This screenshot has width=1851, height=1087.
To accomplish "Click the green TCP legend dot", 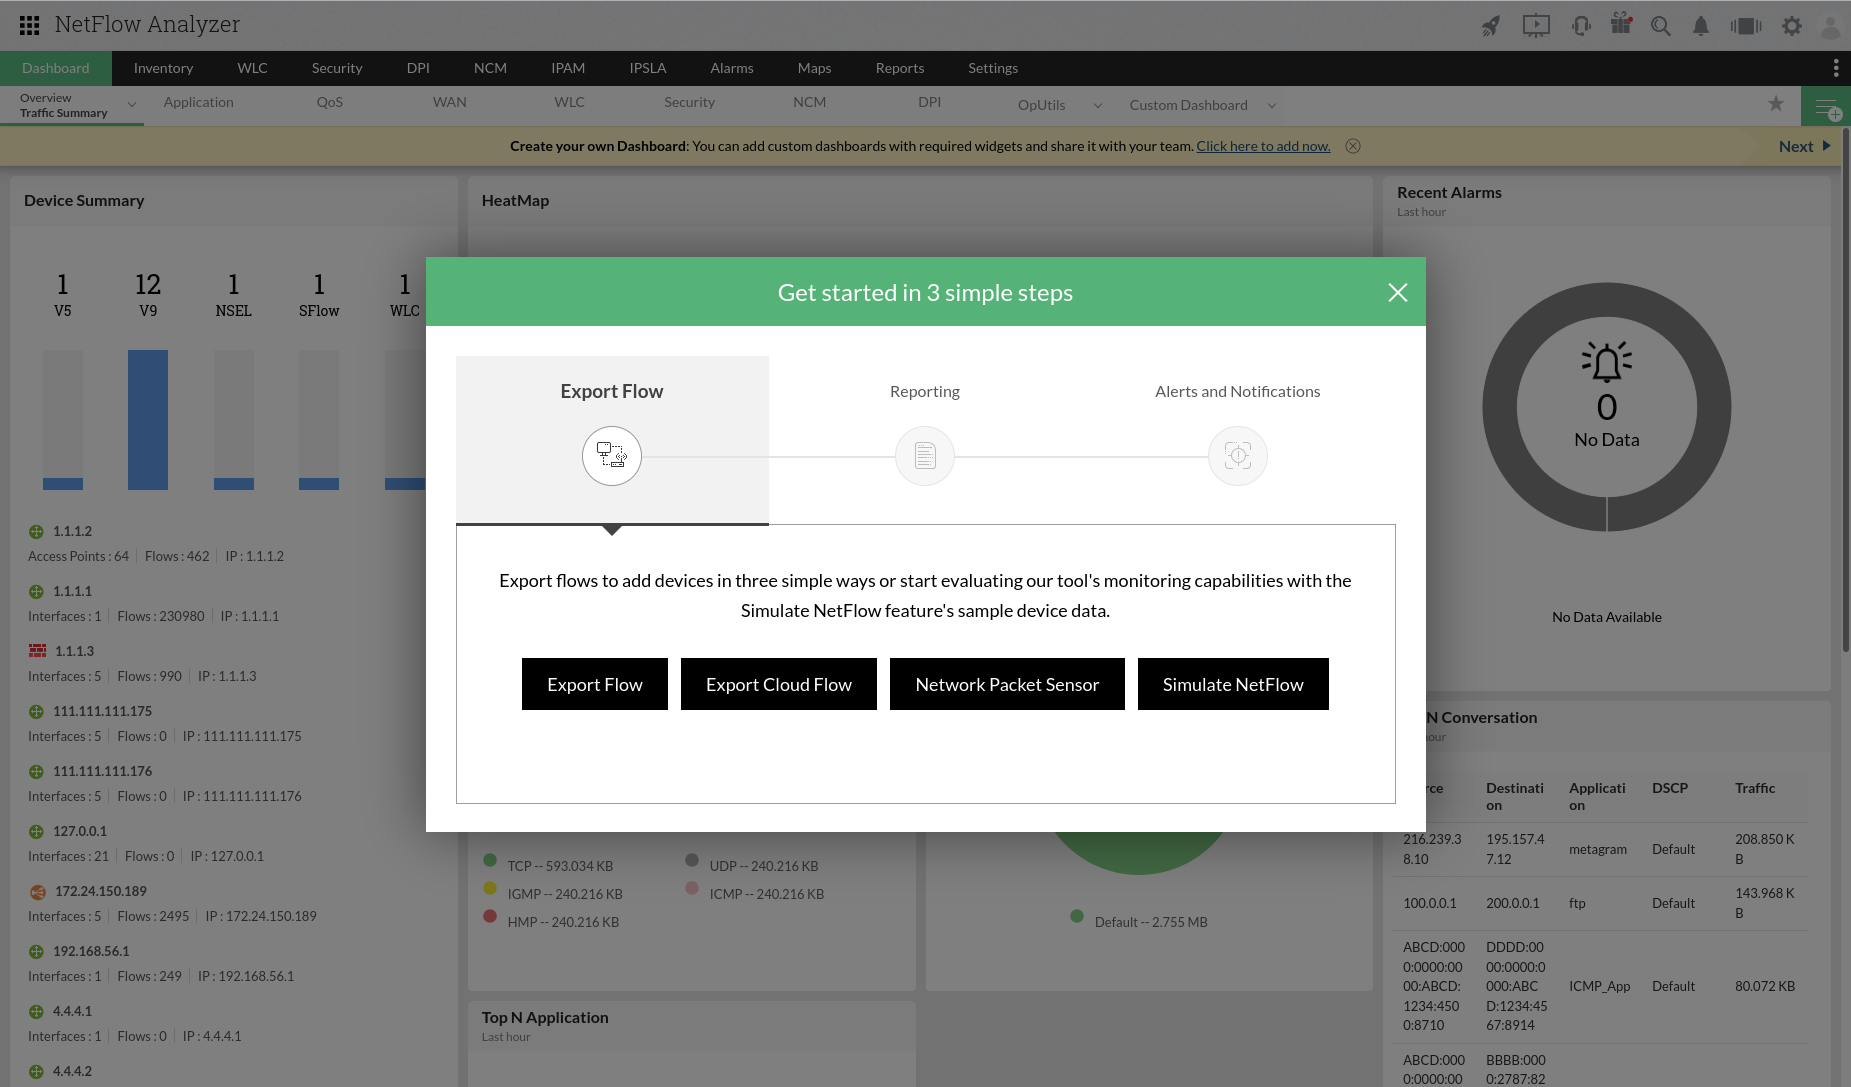I will pos(490,860).
